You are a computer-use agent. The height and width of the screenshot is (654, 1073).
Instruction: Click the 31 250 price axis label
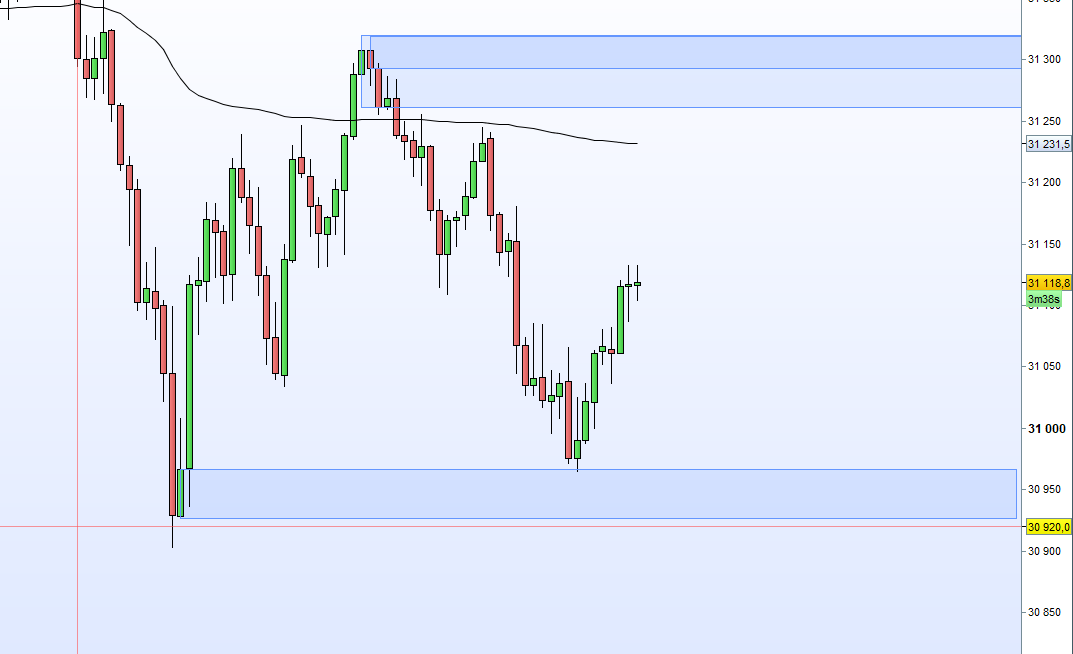1044,121
